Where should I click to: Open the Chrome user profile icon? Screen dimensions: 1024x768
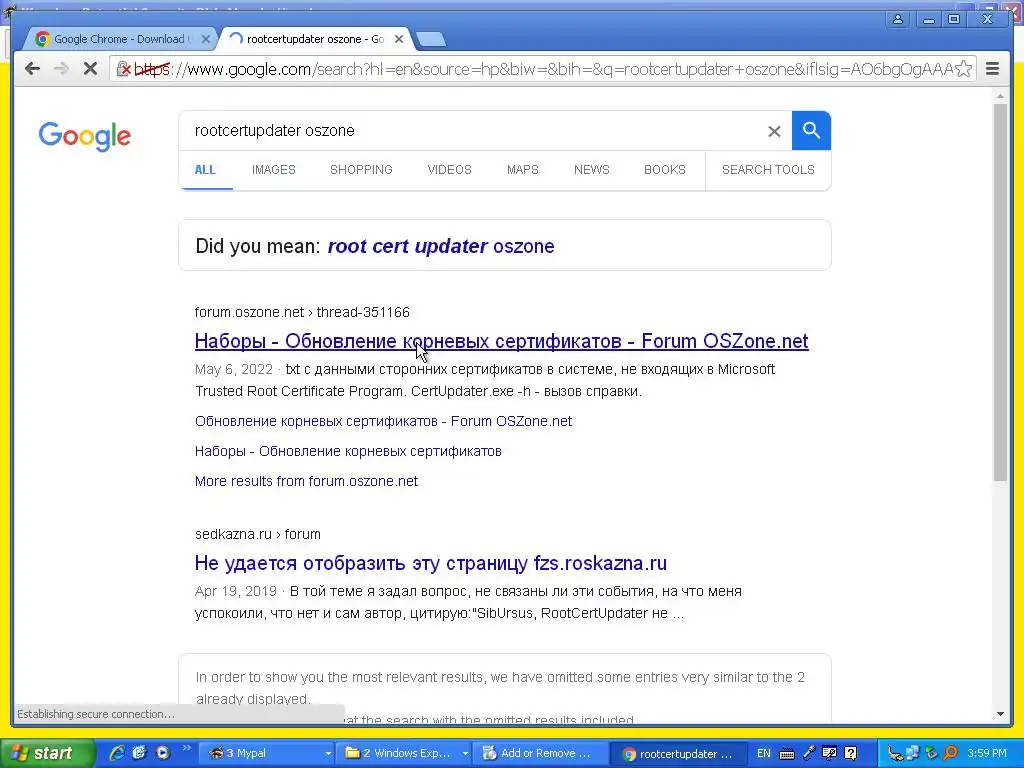[898, 19]
